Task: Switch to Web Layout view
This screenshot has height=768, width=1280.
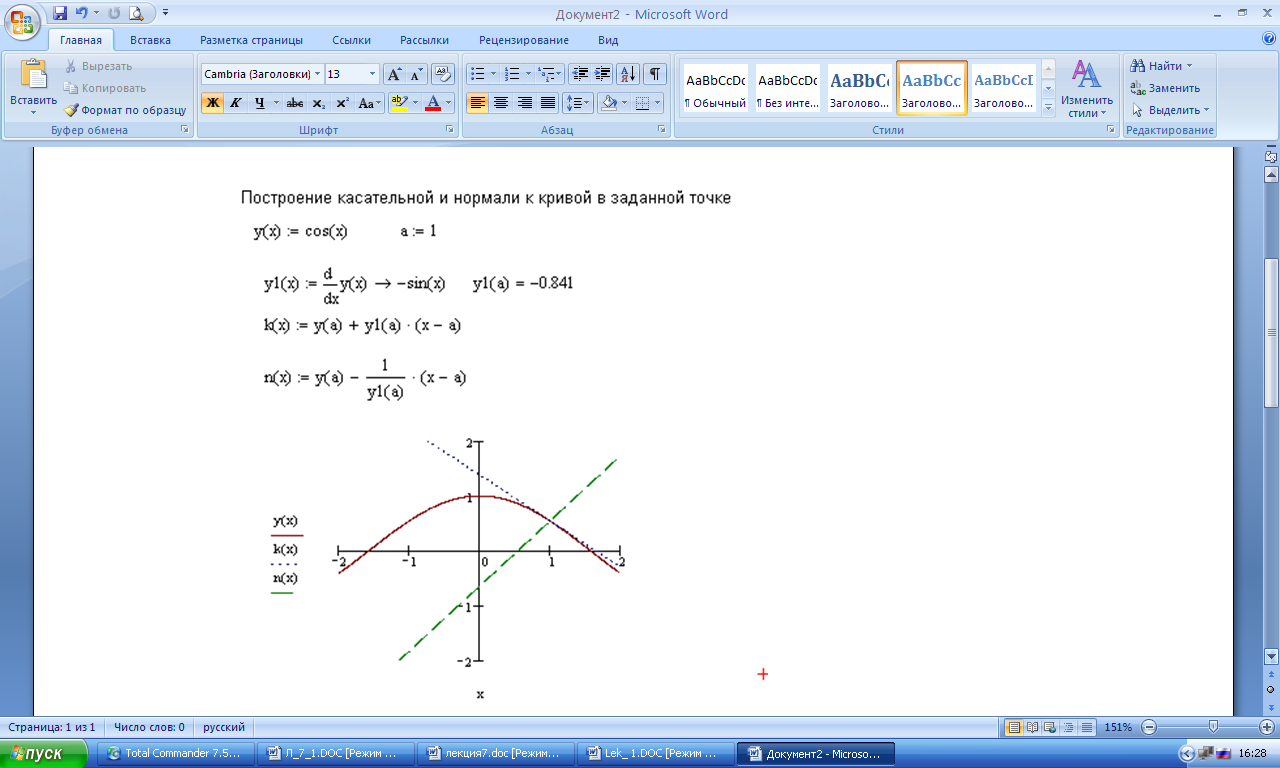Action: pos(1051,727)
